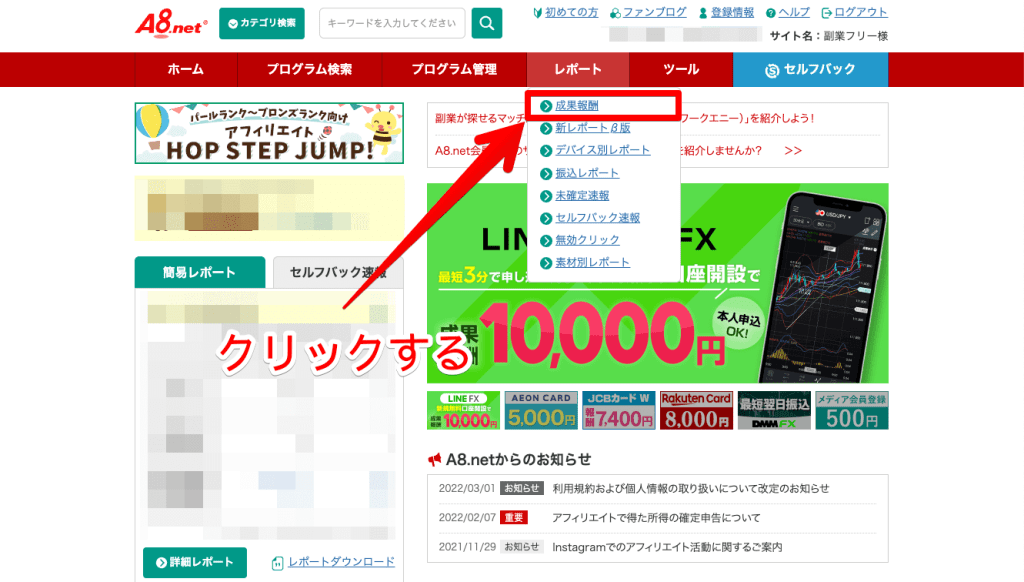Select 振込レポート menu entry
This screenshot has width=1024, height=582.
pos(587,173)
